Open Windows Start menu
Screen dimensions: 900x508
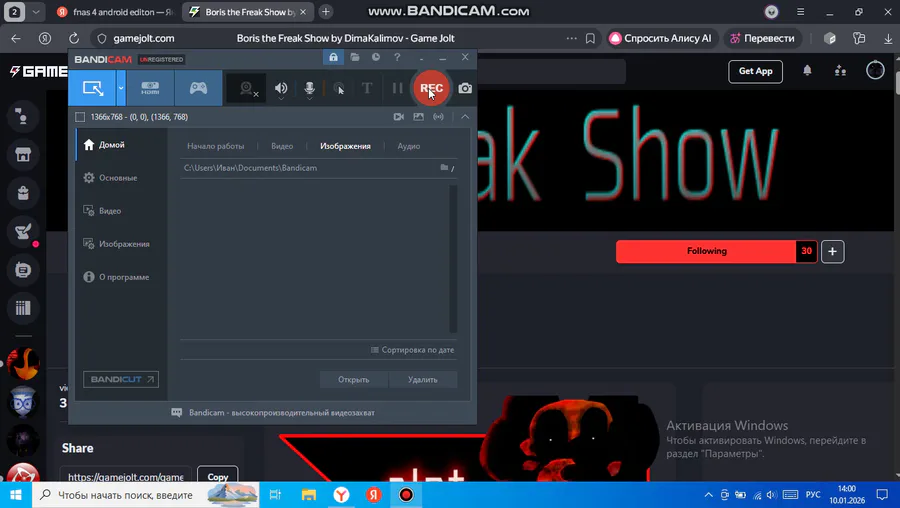(x=16, y=495)
